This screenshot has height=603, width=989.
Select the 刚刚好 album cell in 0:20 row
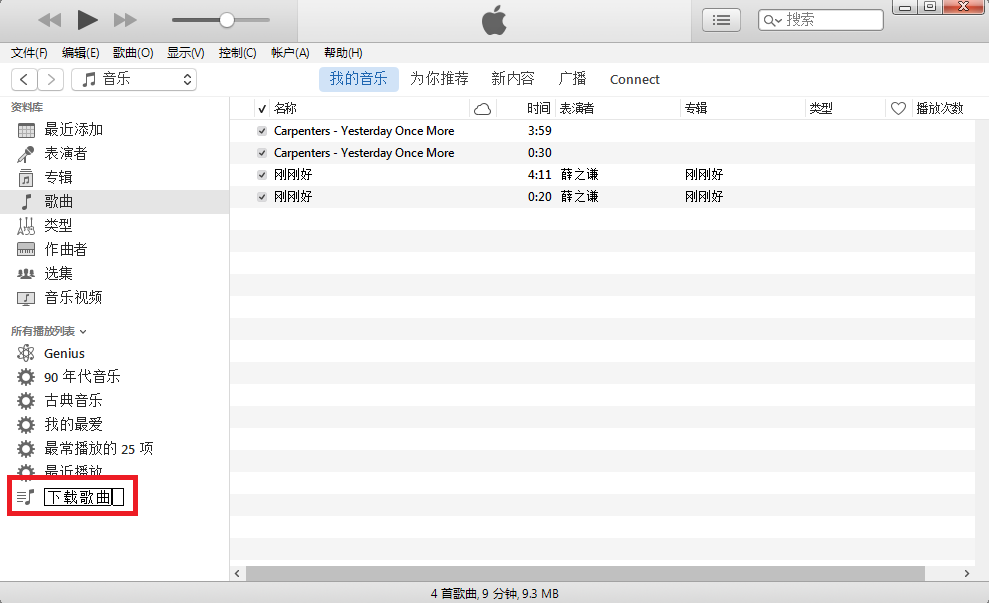pos(704,197)
